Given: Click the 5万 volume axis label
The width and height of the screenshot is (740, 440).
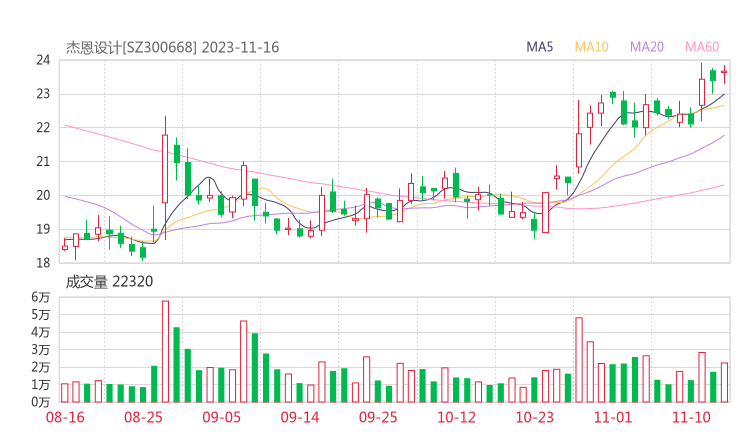Looking at the screenshot, I should pos(41,314).
